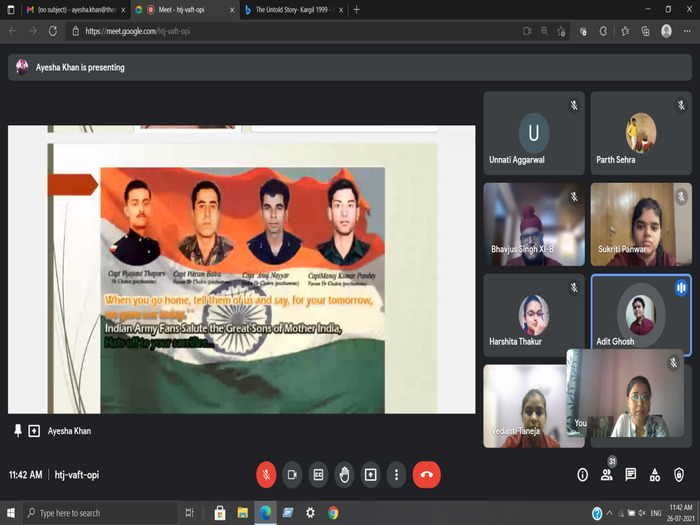Image resolution: width=700 pixels, height=525 pixels.
Task: Open the activities shapes icon
Action: click(x=655, y=475)
